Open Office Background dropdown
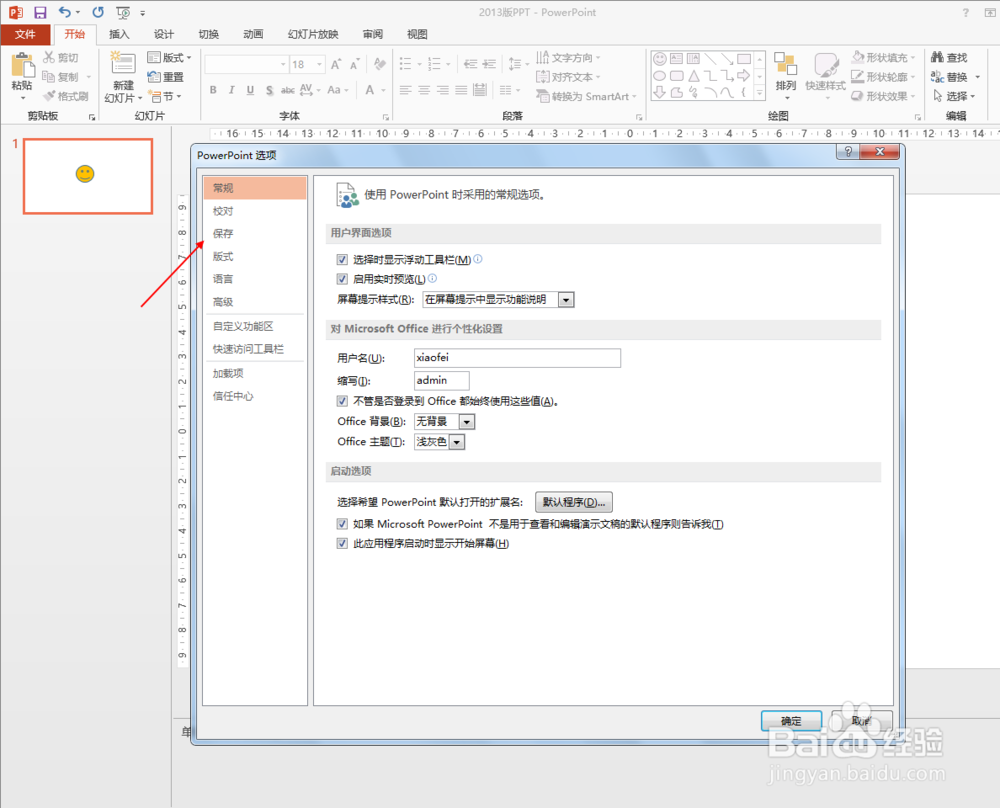The width and height of the screenshot is (1000, 808). coord(467,422)
